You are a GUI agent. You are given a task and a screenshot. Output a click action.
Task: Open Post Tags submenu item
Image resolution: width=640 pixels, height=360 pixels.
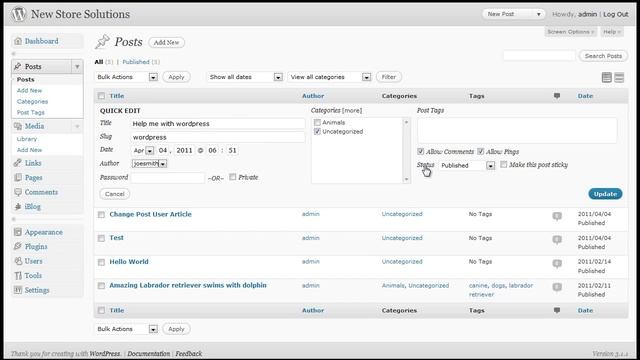31,112
